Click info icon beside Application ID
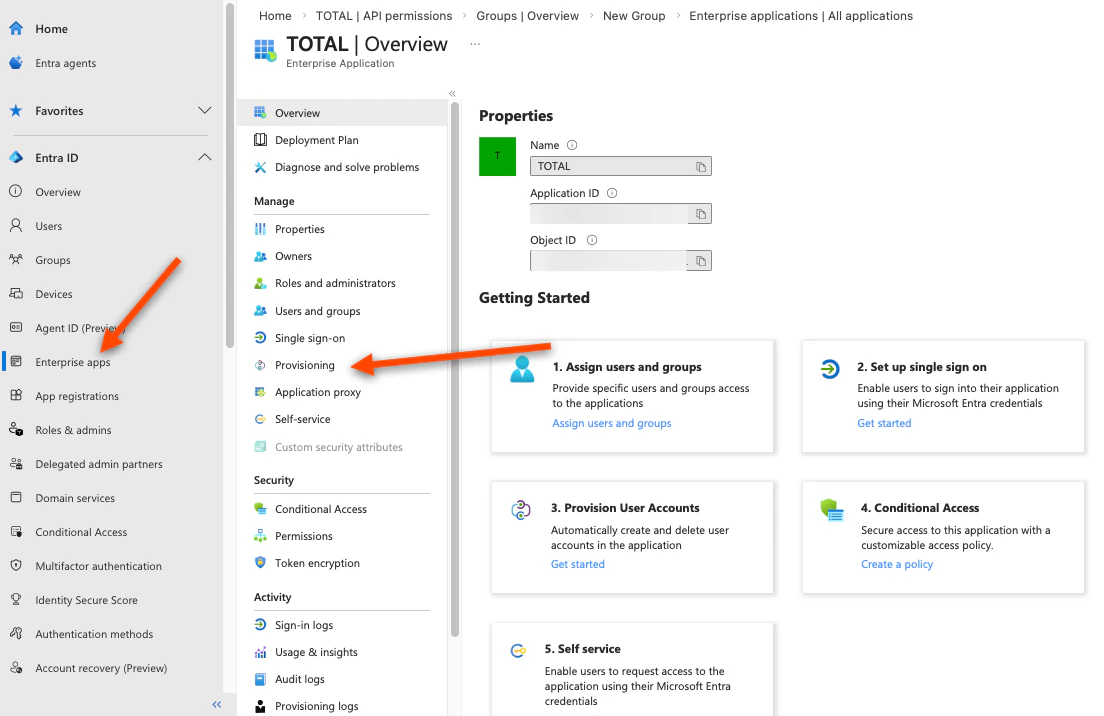The height and width of the screenshot is (716, 1104). pos(612,193)
